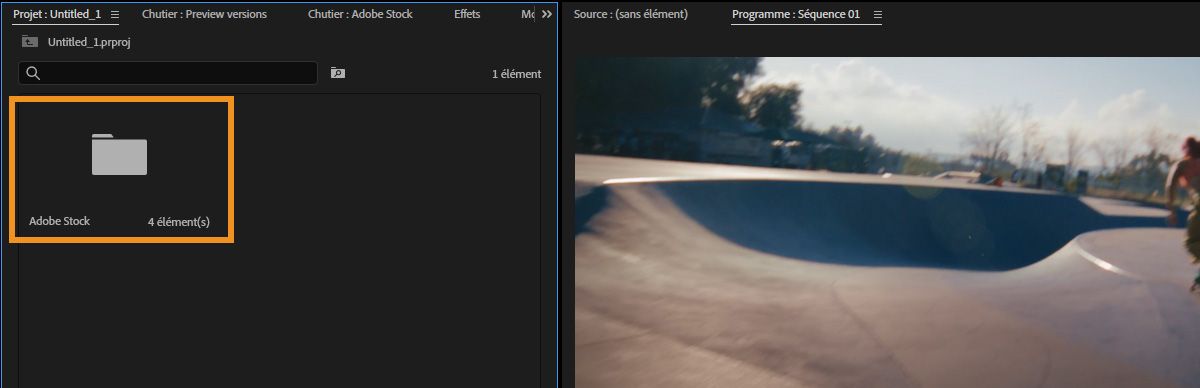
Task: Open the find in bin search folder icon
Action: 338,73
